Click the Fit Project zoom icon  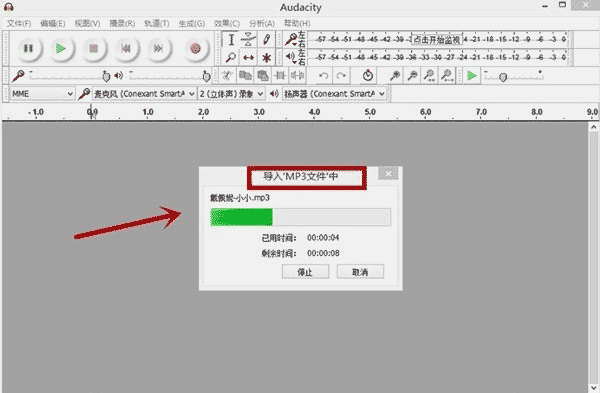447,76
